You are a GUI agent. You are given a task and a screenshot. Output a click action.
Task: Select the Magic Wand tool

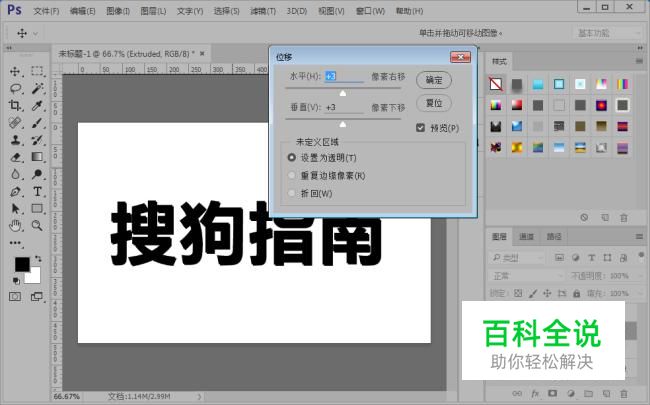click(37, 88)
